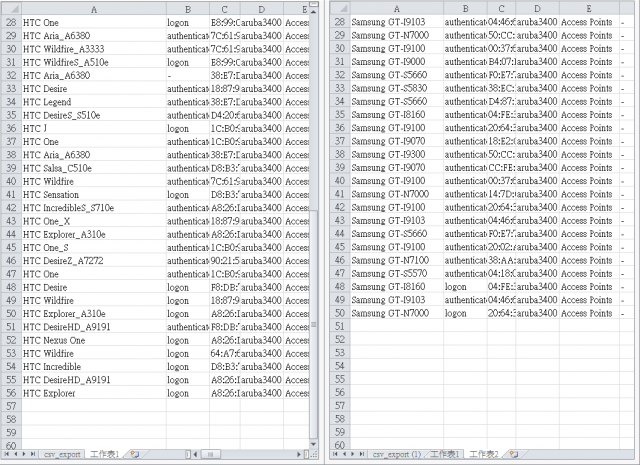Click vertical scrollbar down arrow in left window
The width and height of the screenshot is (640, 465).
click(x=313, y=444)
